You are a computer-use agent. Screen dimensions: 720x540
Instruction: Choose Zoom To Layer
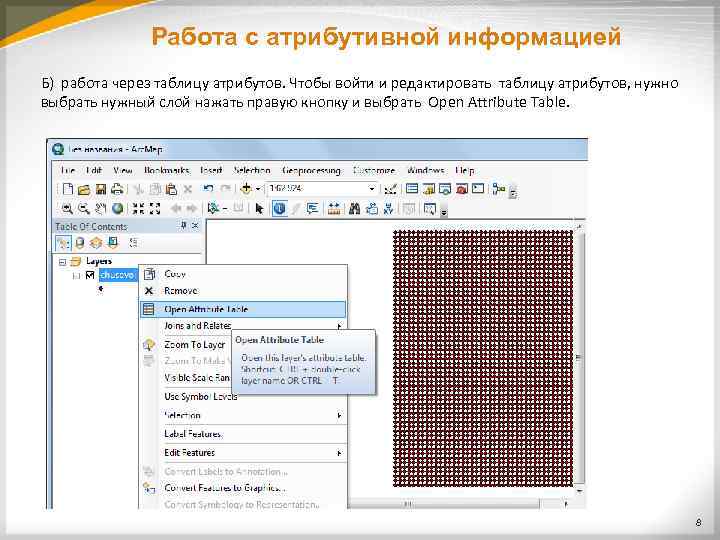(x=195, y=345)
